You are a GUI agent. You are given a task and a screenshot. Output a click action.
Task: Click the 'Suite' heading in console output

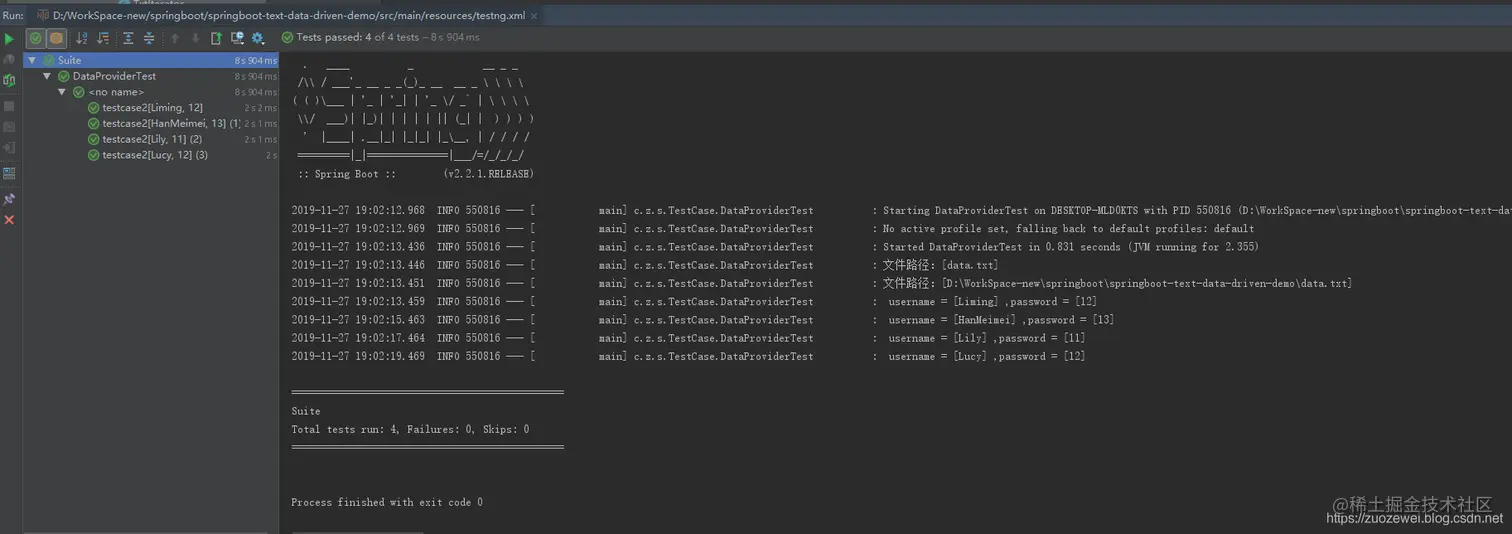(306, 411)
